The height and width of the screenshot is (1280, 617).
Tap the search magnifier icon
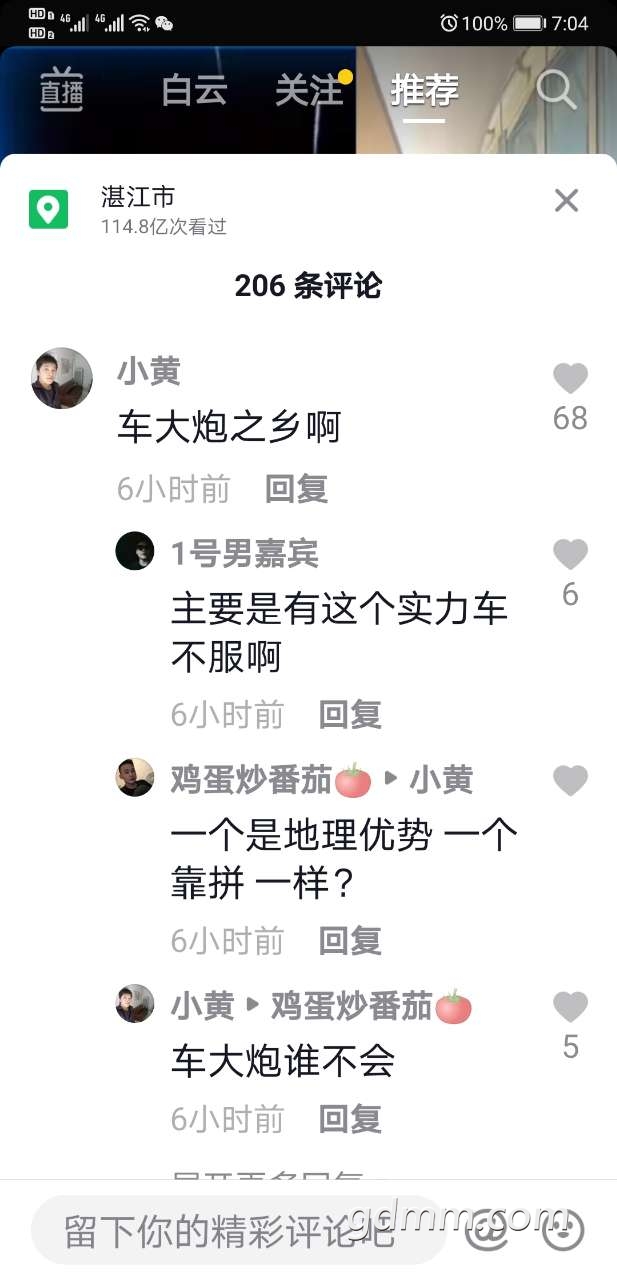pyautogui.click(x=557, y=90)
